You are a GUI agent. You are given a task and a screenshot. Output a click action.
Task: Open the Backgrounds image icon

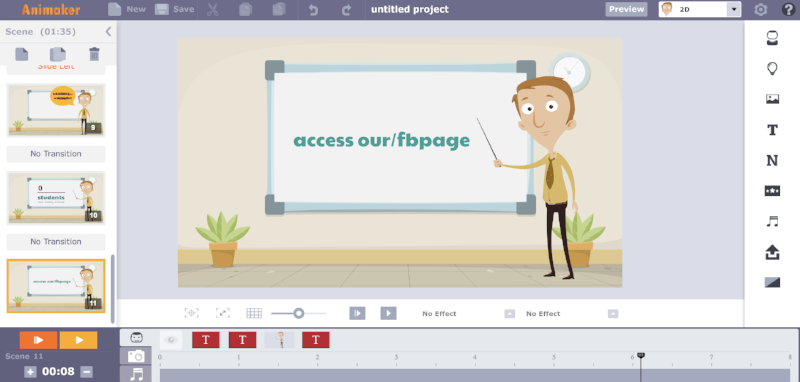772,99
